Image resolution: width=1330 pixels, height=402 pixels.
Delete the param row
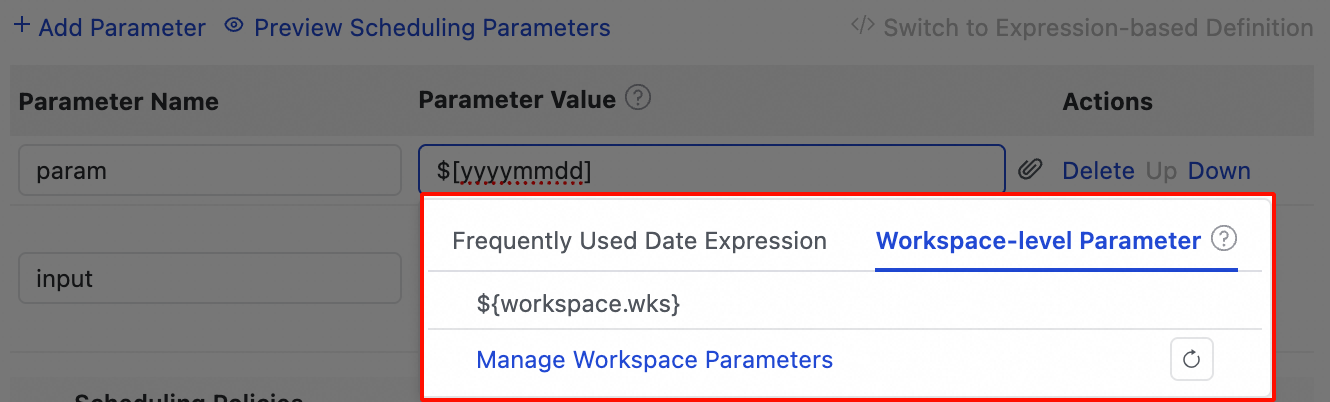coord(1098,171)
